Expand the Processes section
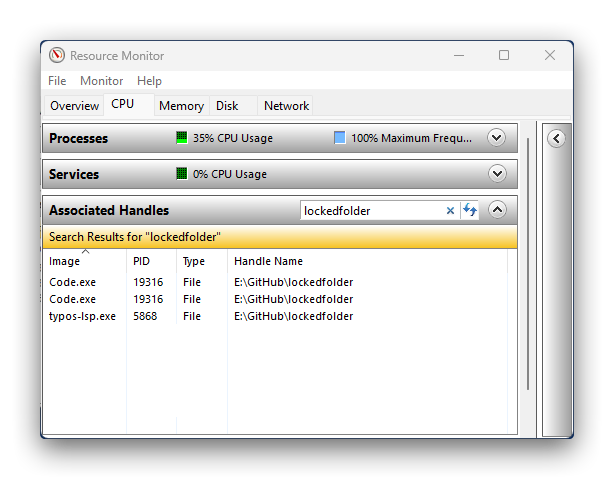The width and height of the screenshot is (614, 489). (x=497, y=138)
